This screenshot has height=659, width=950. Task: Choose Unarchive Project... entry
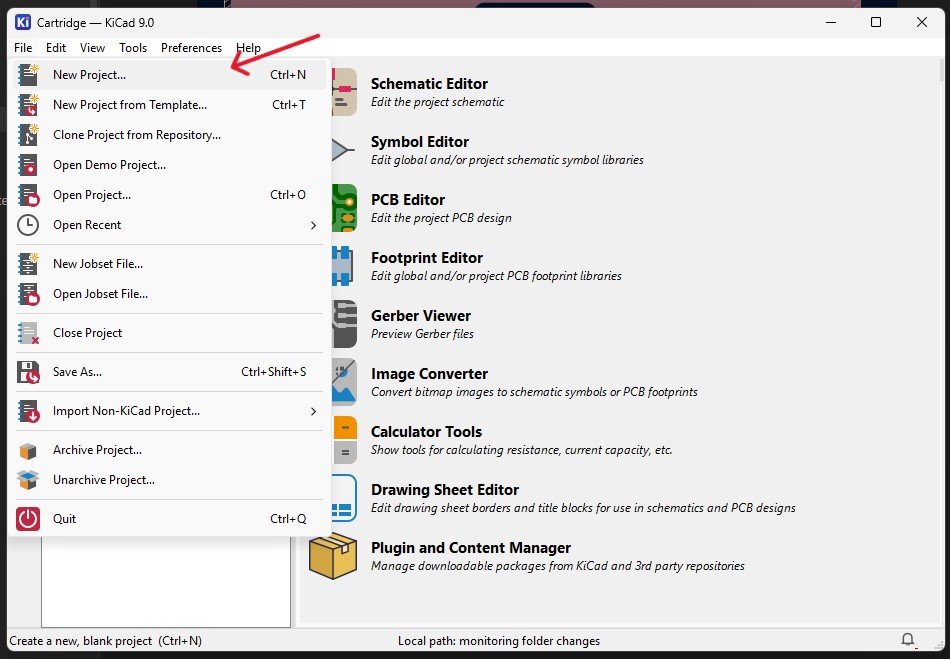pos(169,480)
